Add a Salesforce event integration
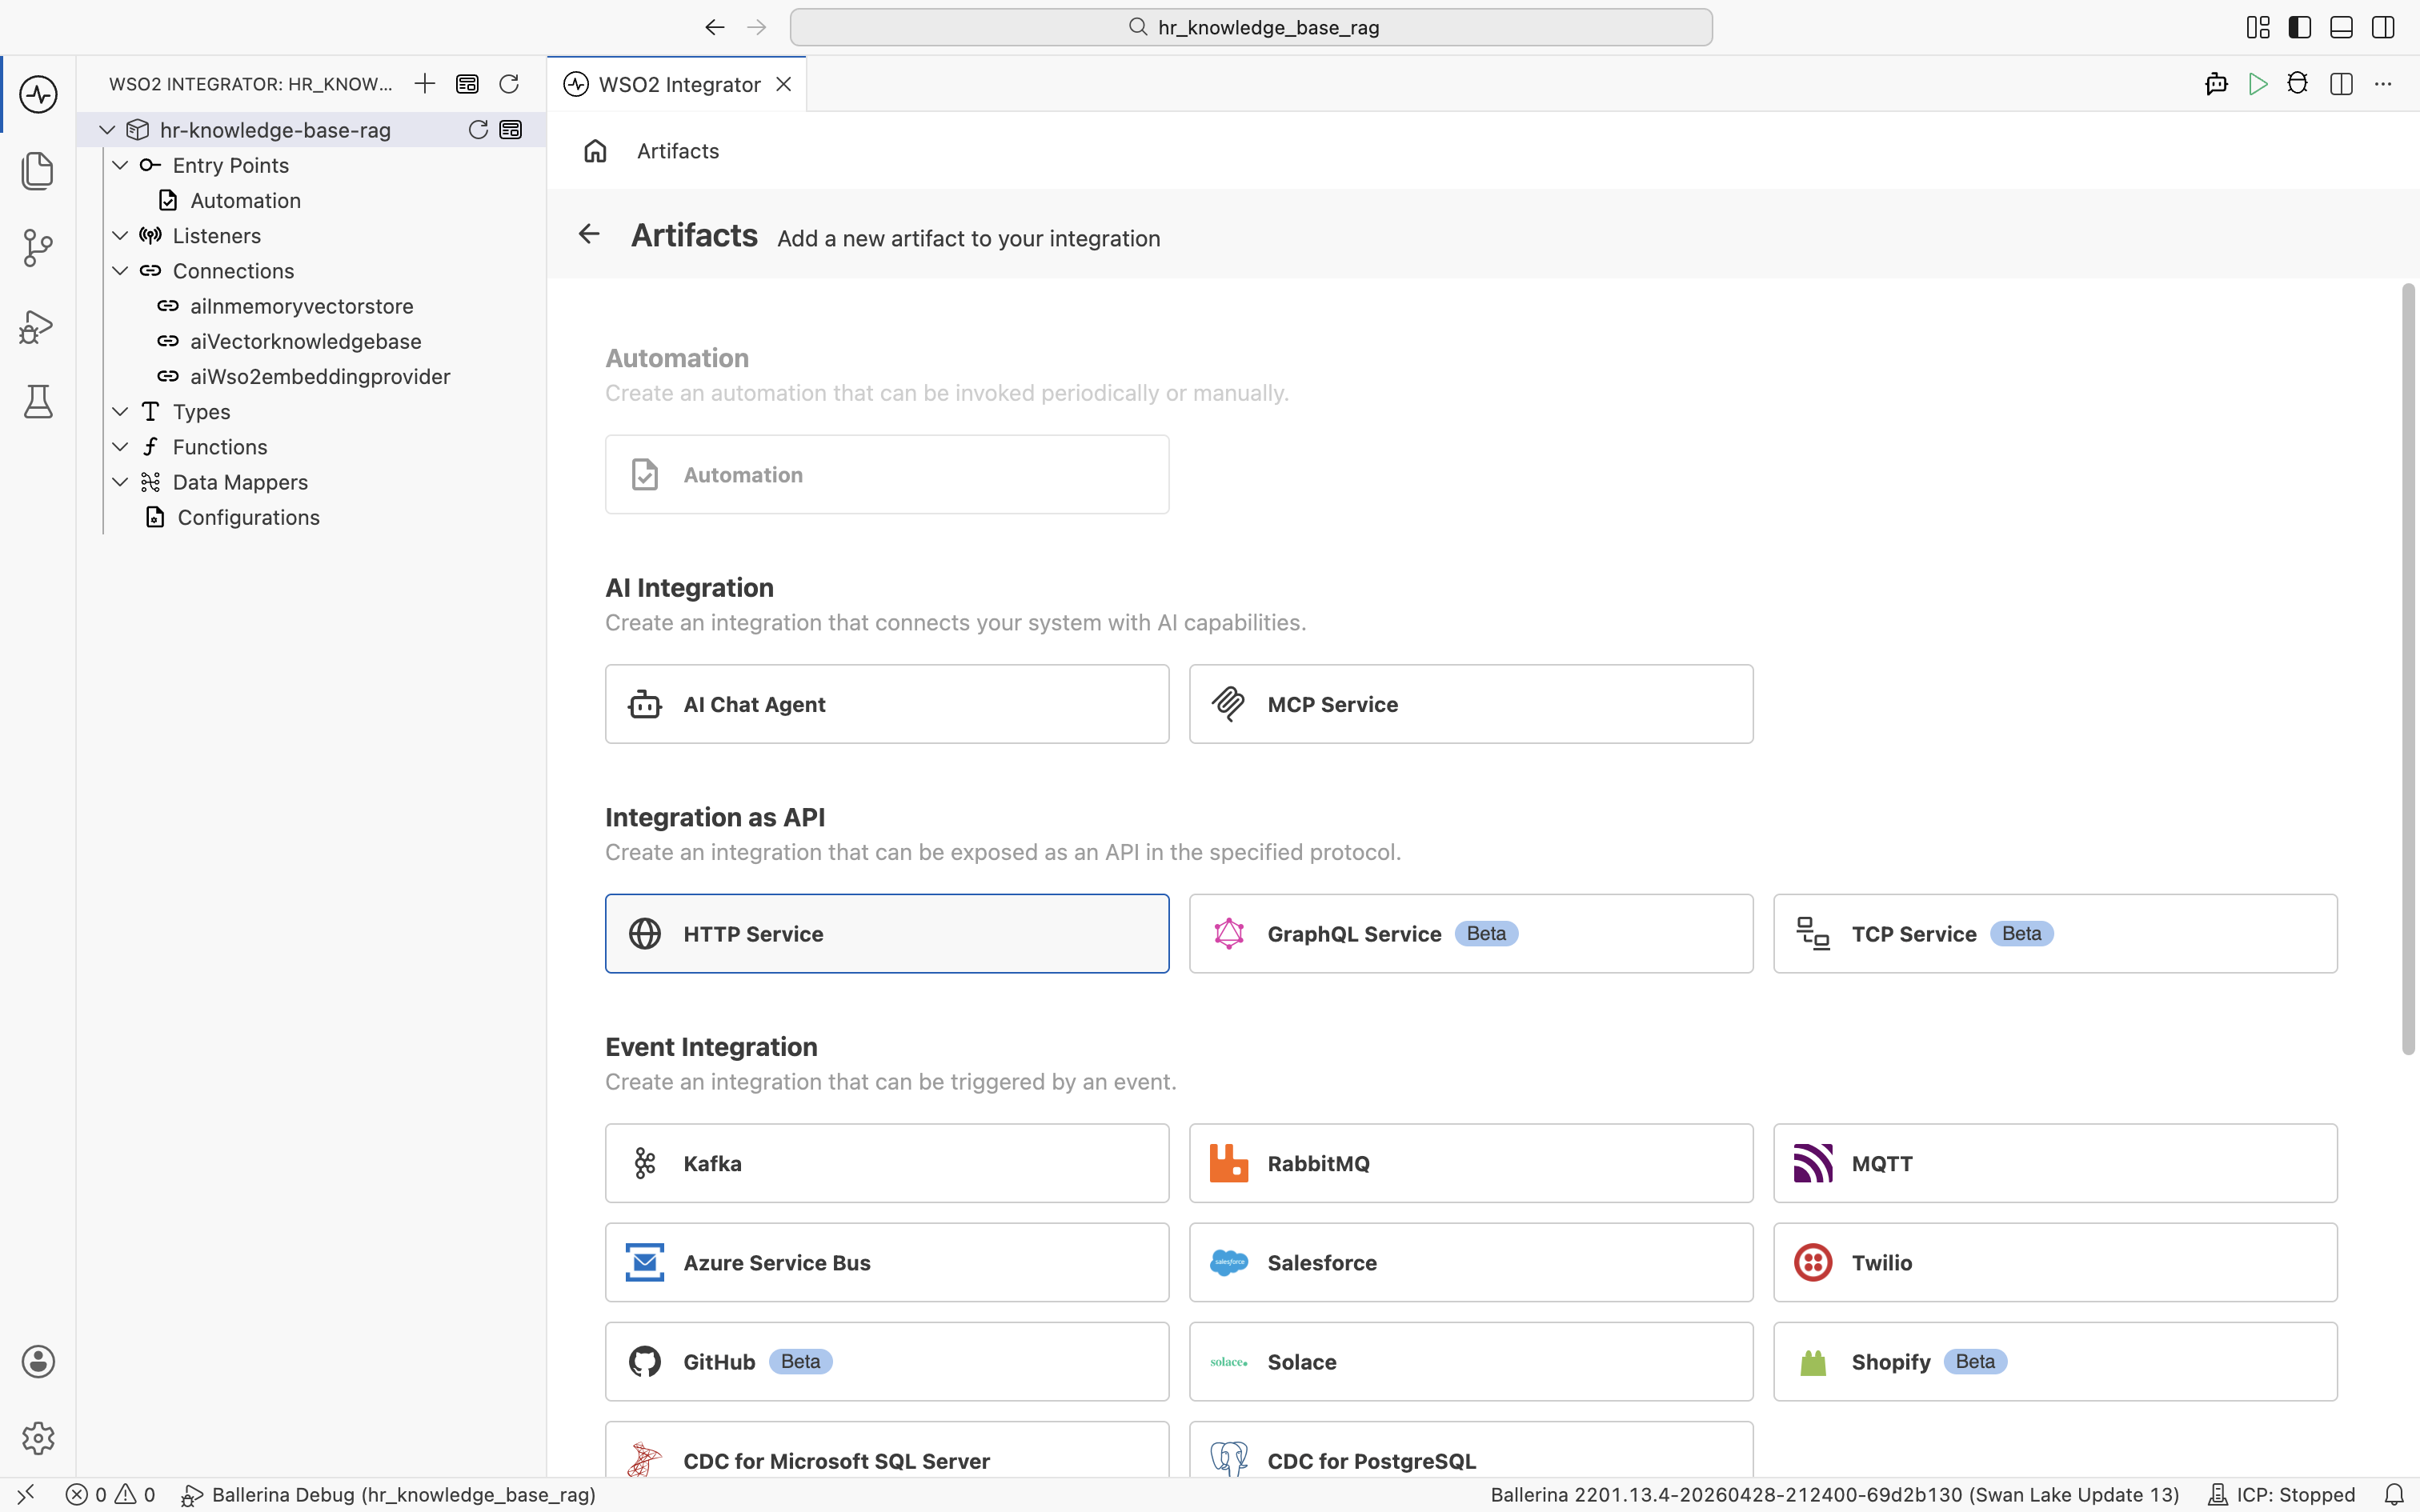2420x1512 pixels. click(1471, 1262)
